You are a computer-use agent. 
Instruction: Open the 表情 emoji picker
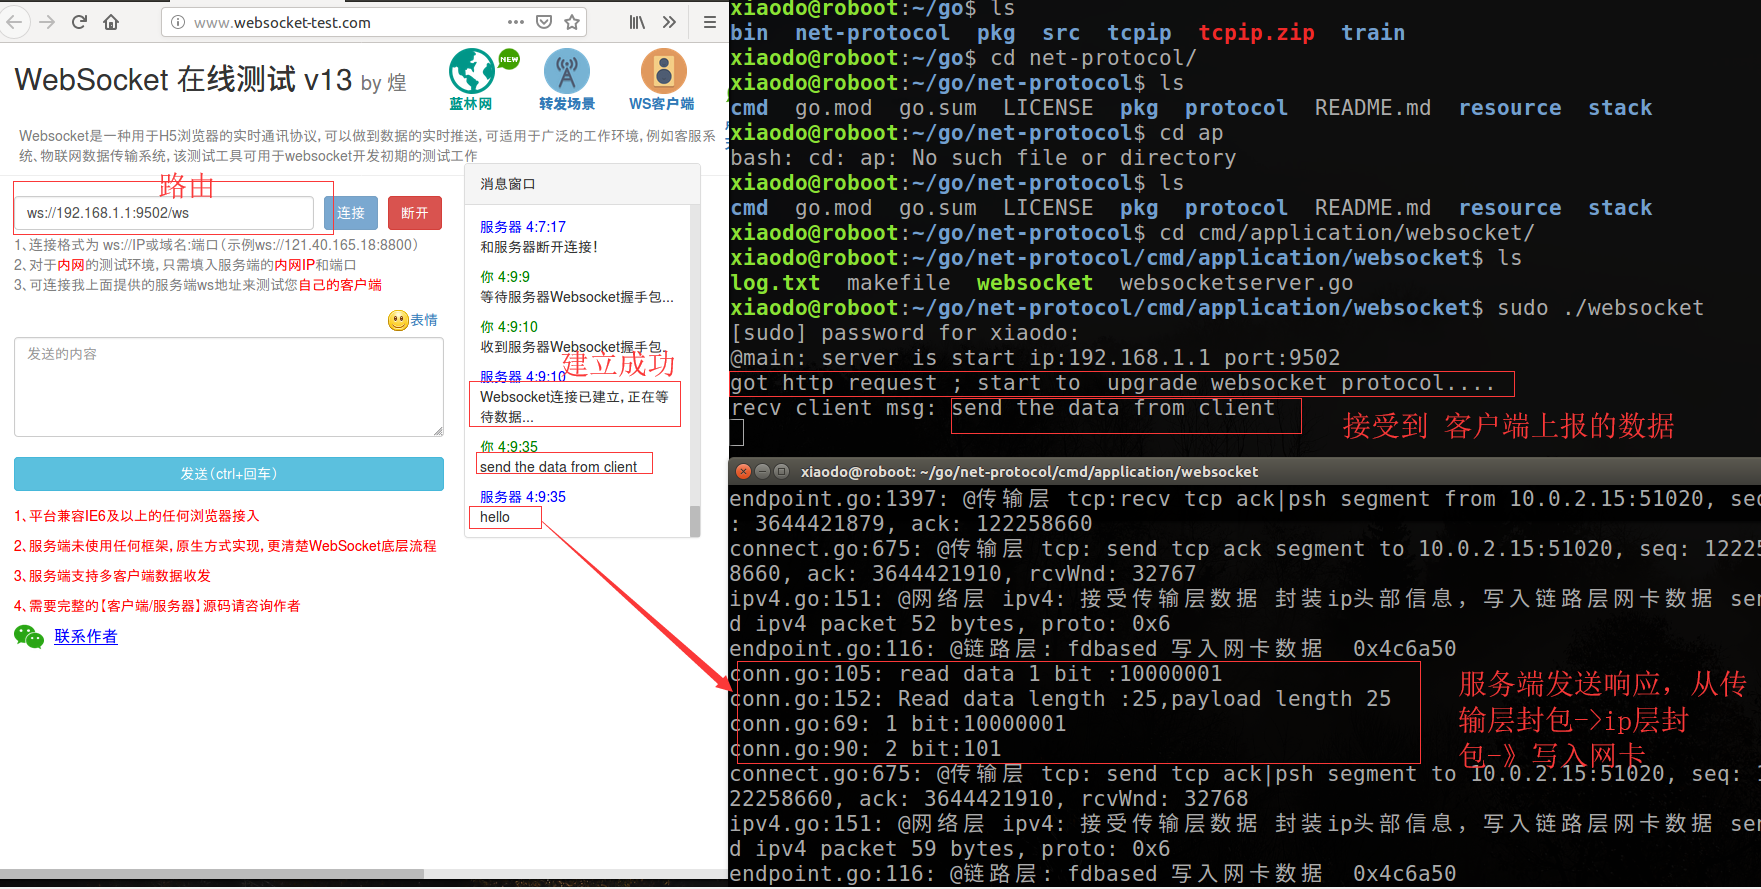413,320
